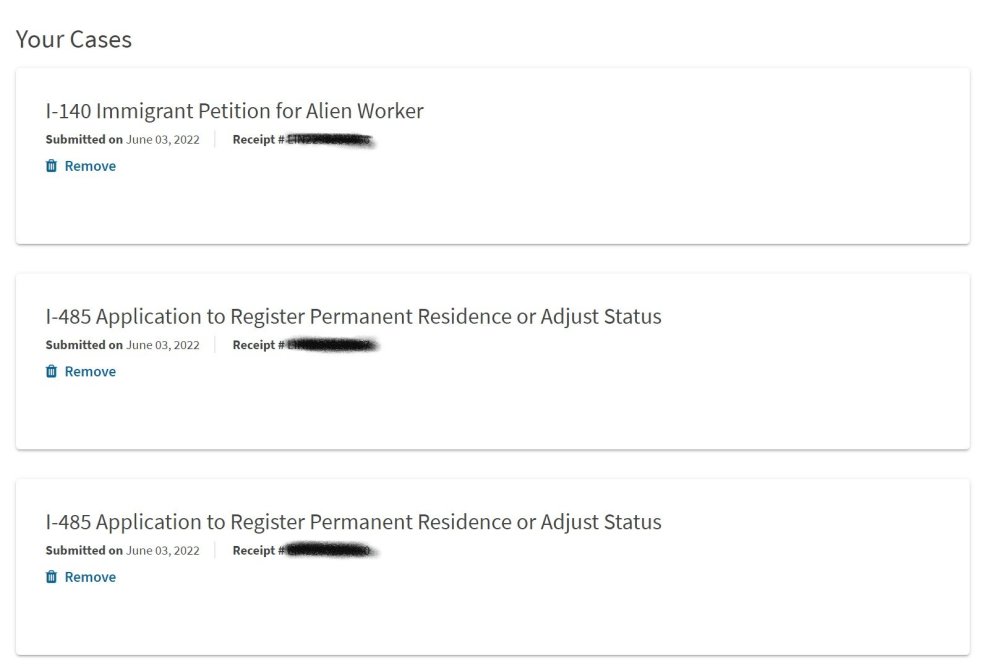Open the first I-485 Application to Register title
This screenshot has height=671, width=1000.
pos(353,316)
